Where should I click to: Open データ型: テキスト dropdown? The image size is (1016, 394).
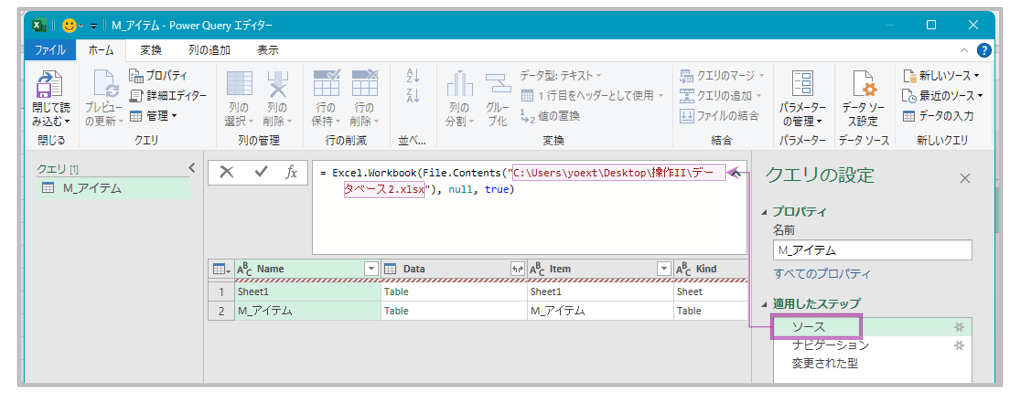click(x=561, y=75)
